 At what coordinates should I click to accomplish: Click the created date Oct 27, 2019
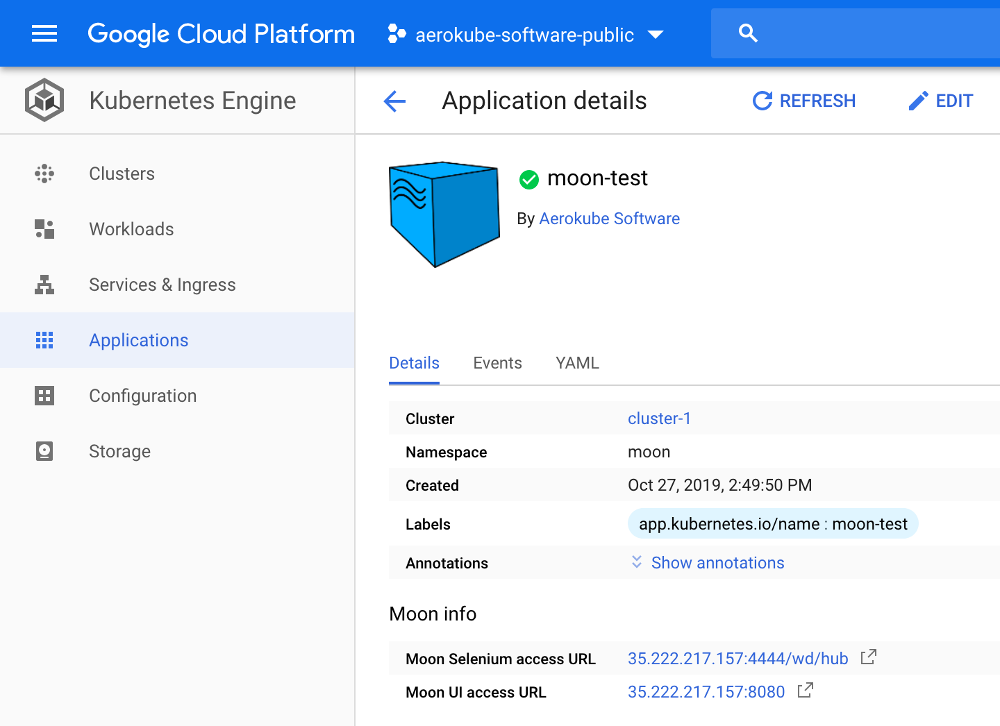click(719, 485)
